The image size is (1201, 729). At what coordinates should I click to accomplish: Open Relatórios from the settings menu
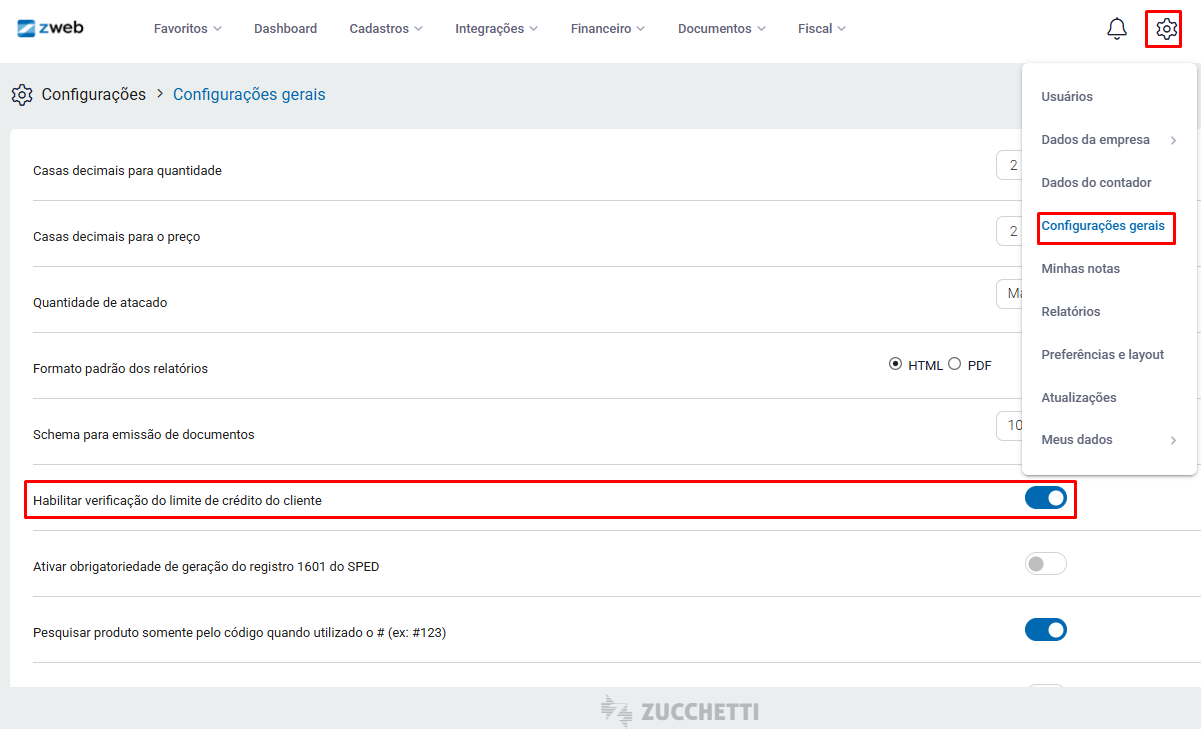[1070, 312]
